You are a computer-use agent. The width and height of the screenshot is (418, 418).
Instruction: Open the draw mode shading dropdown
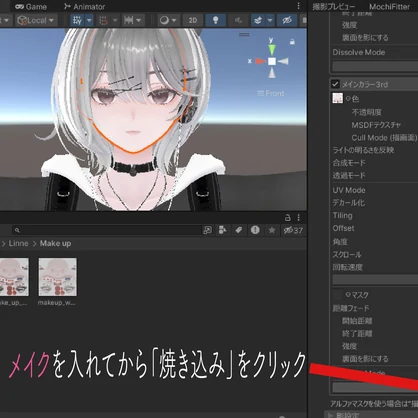[x=168, y=20]
